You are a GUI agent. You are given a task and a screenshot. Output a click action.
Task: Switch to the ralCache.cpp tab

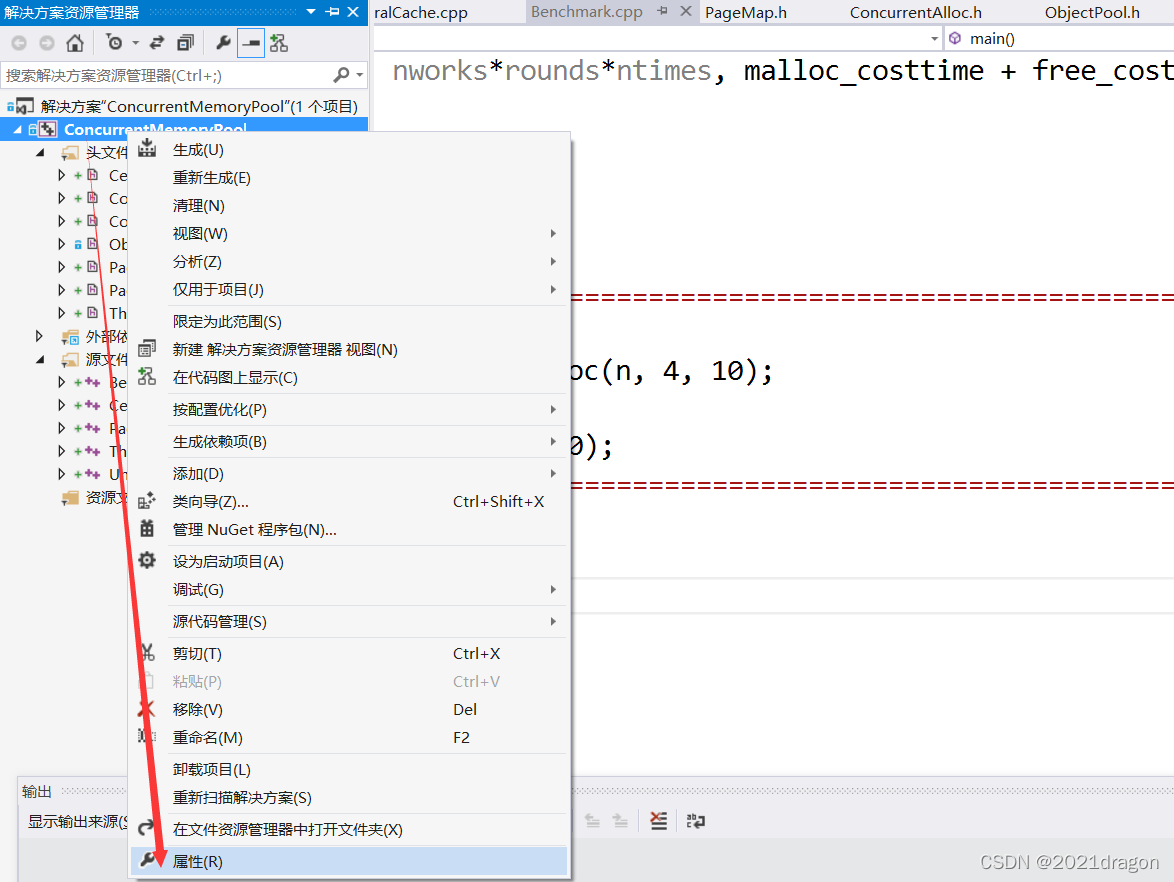point(421,13)
